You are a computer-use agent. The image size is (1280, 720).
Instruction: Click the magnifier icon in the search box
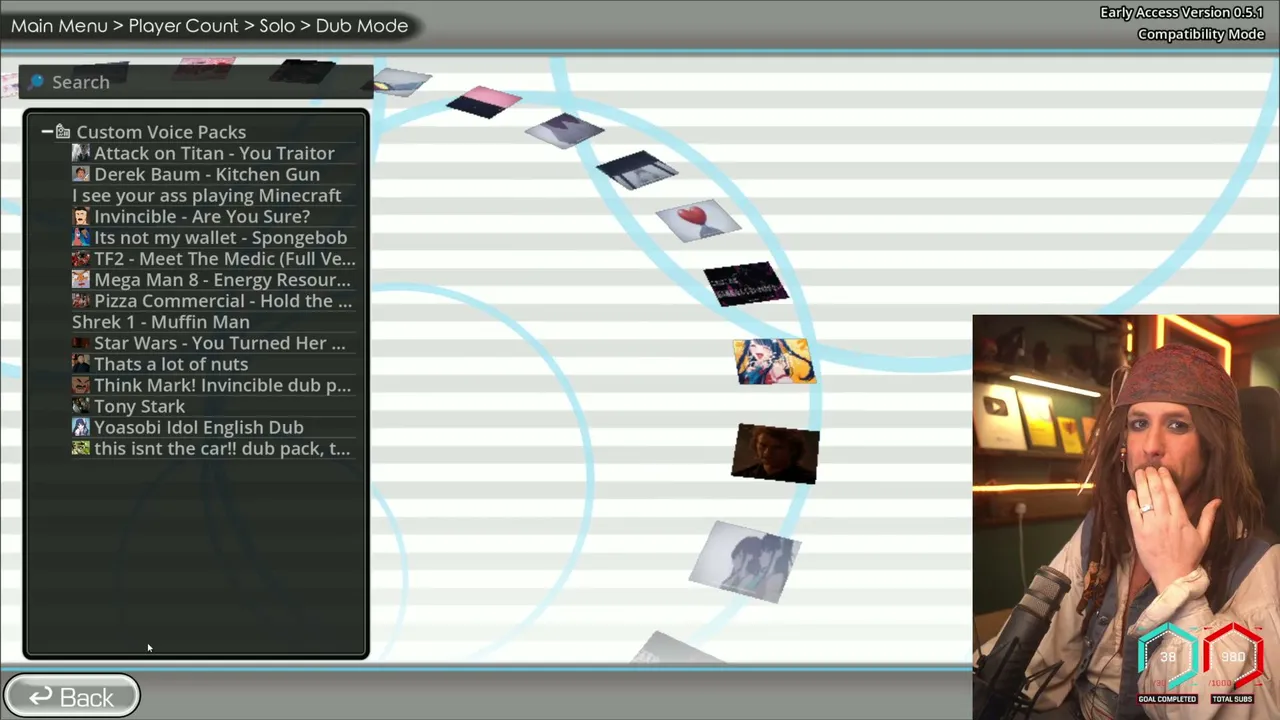36,82
